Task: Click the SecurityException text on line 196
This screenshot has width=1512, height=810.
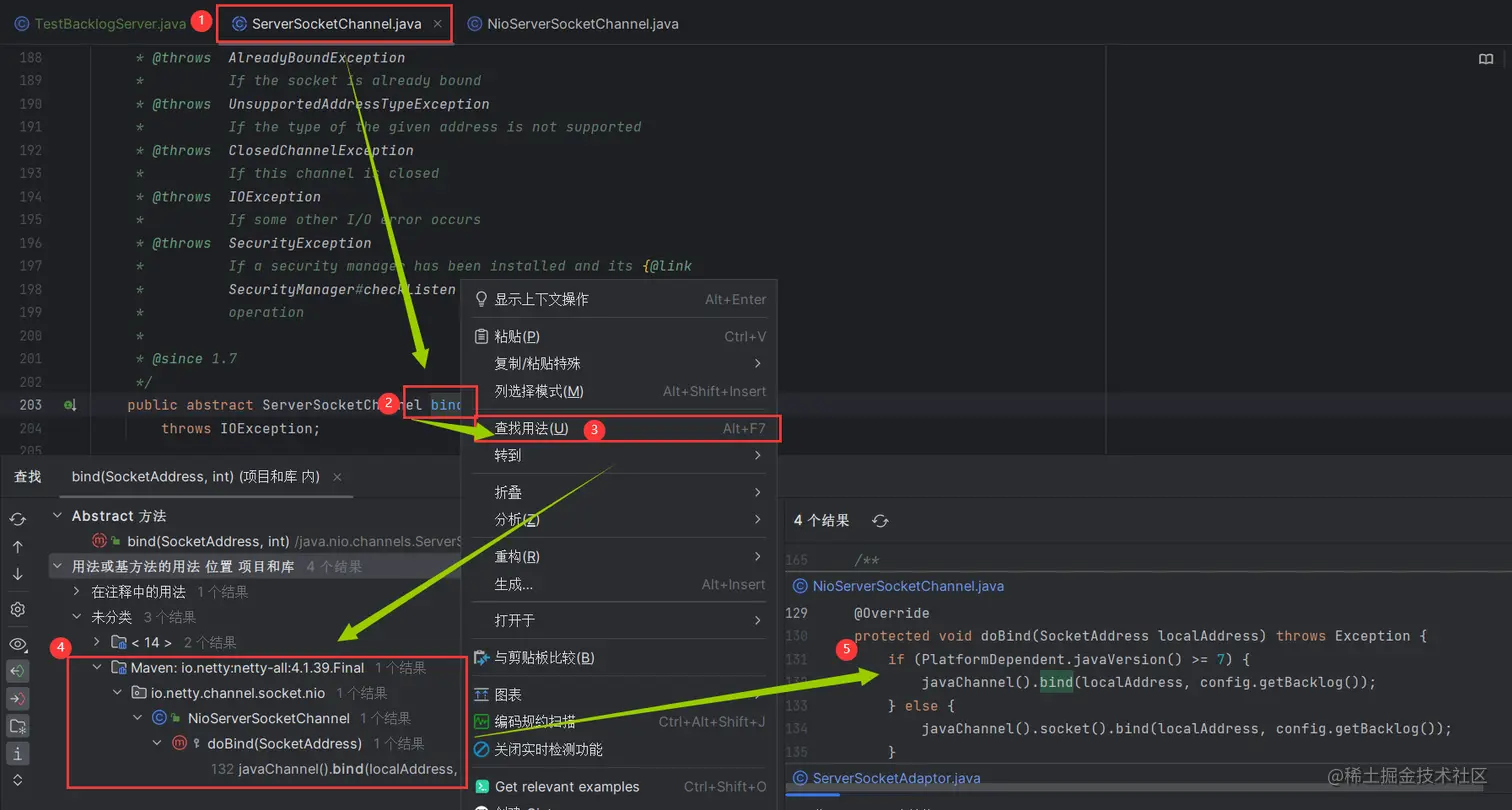Action: point(300,243)
